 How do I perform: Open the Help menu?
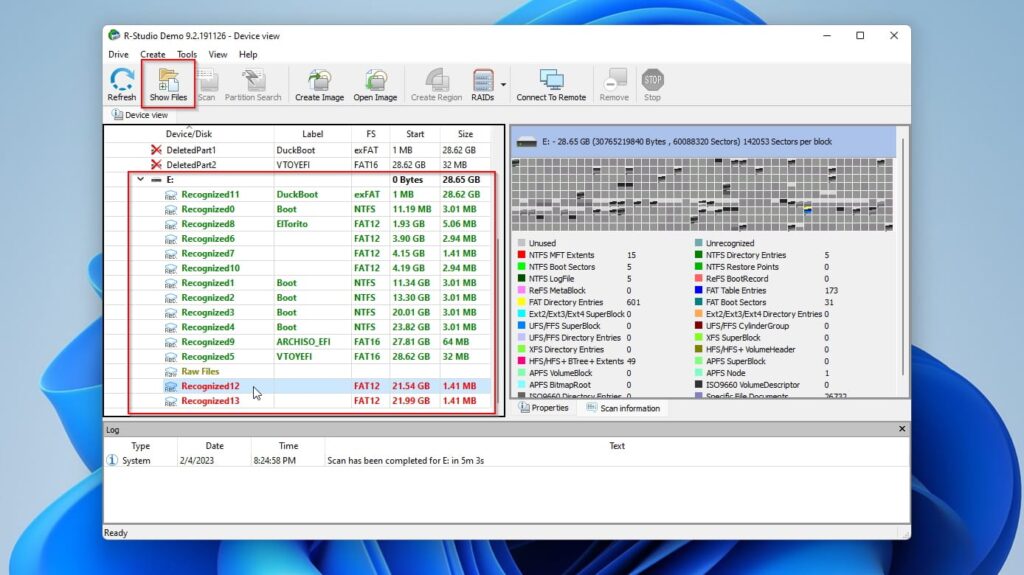coord(248,54)
